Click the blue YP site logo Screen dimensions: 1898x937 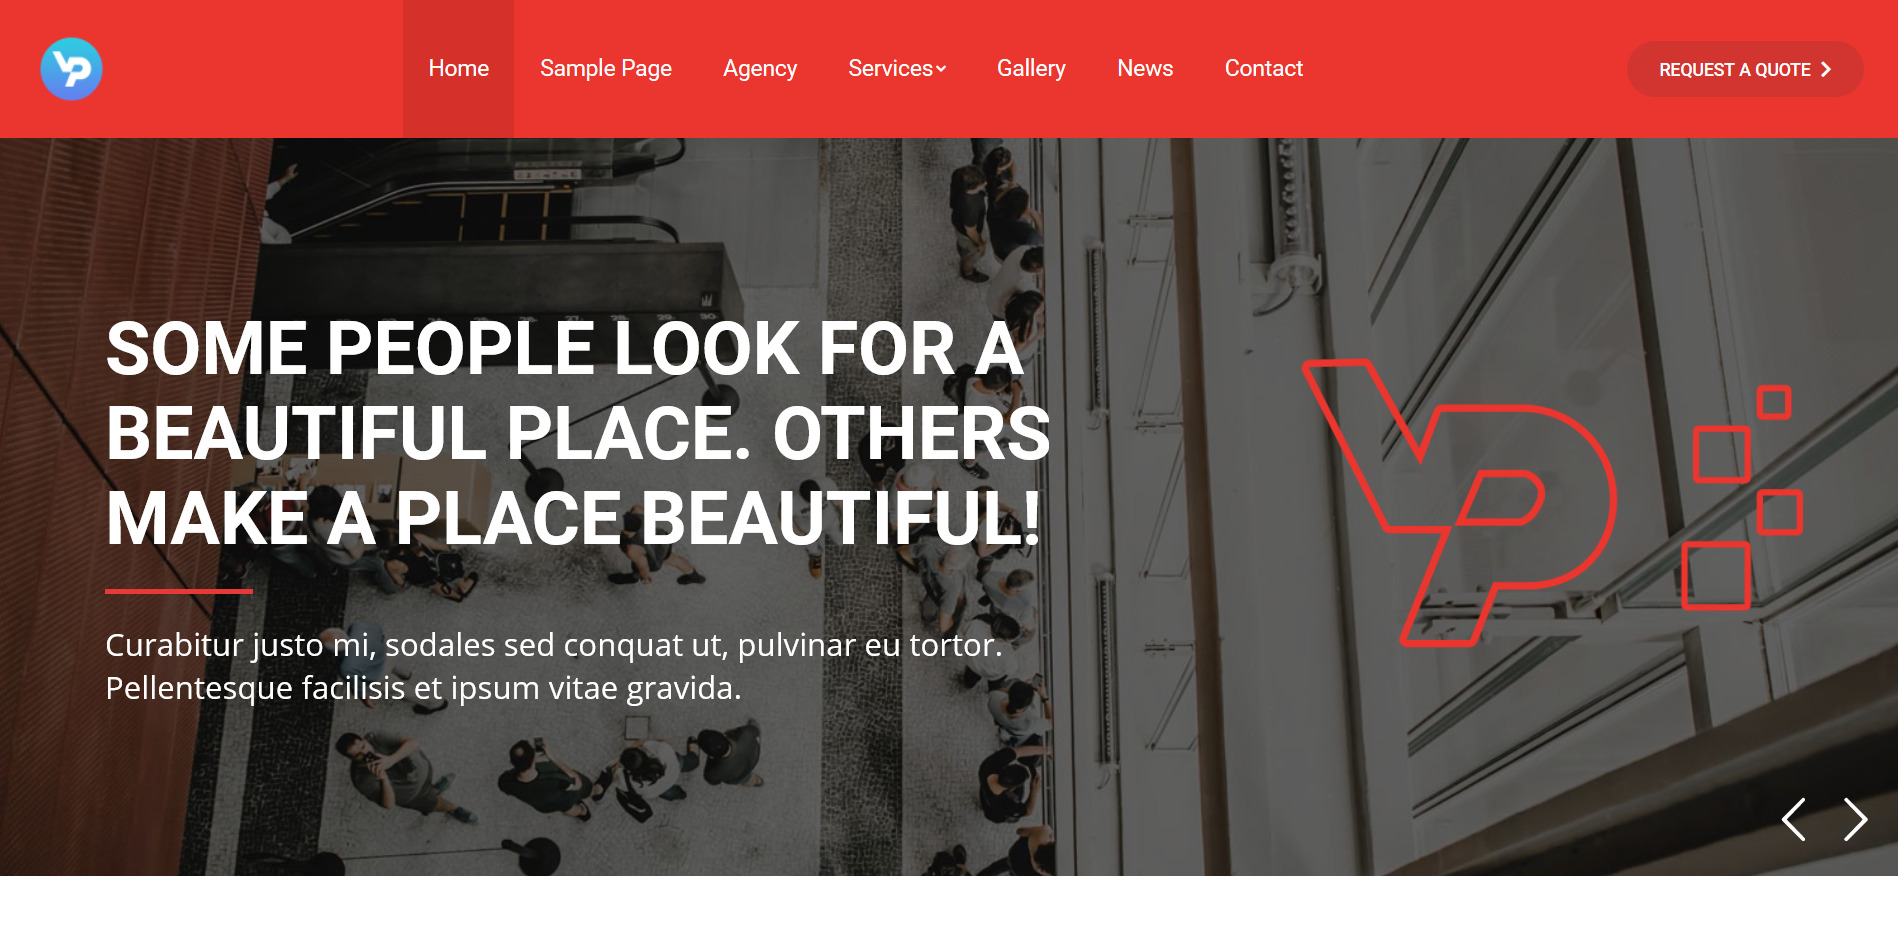(71, 69)
